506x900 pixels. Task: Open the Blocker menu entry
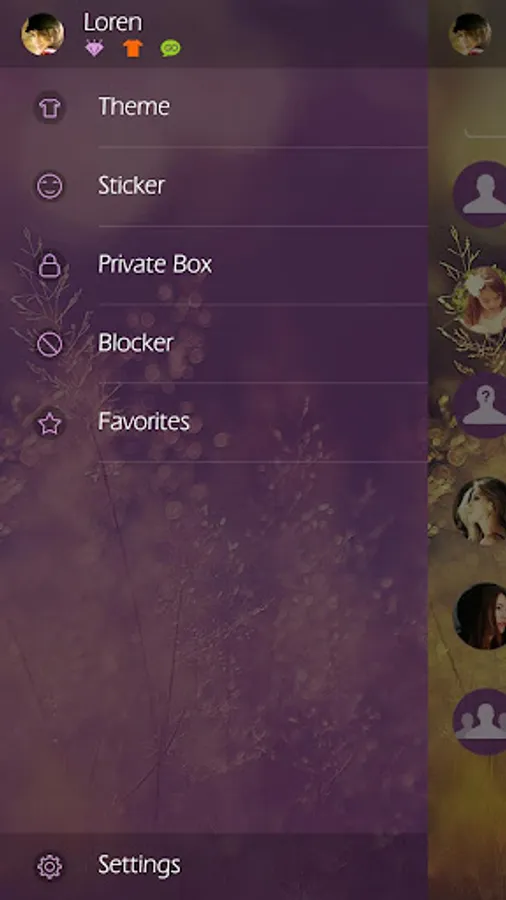pyautogui.click(x=214, y=344)
